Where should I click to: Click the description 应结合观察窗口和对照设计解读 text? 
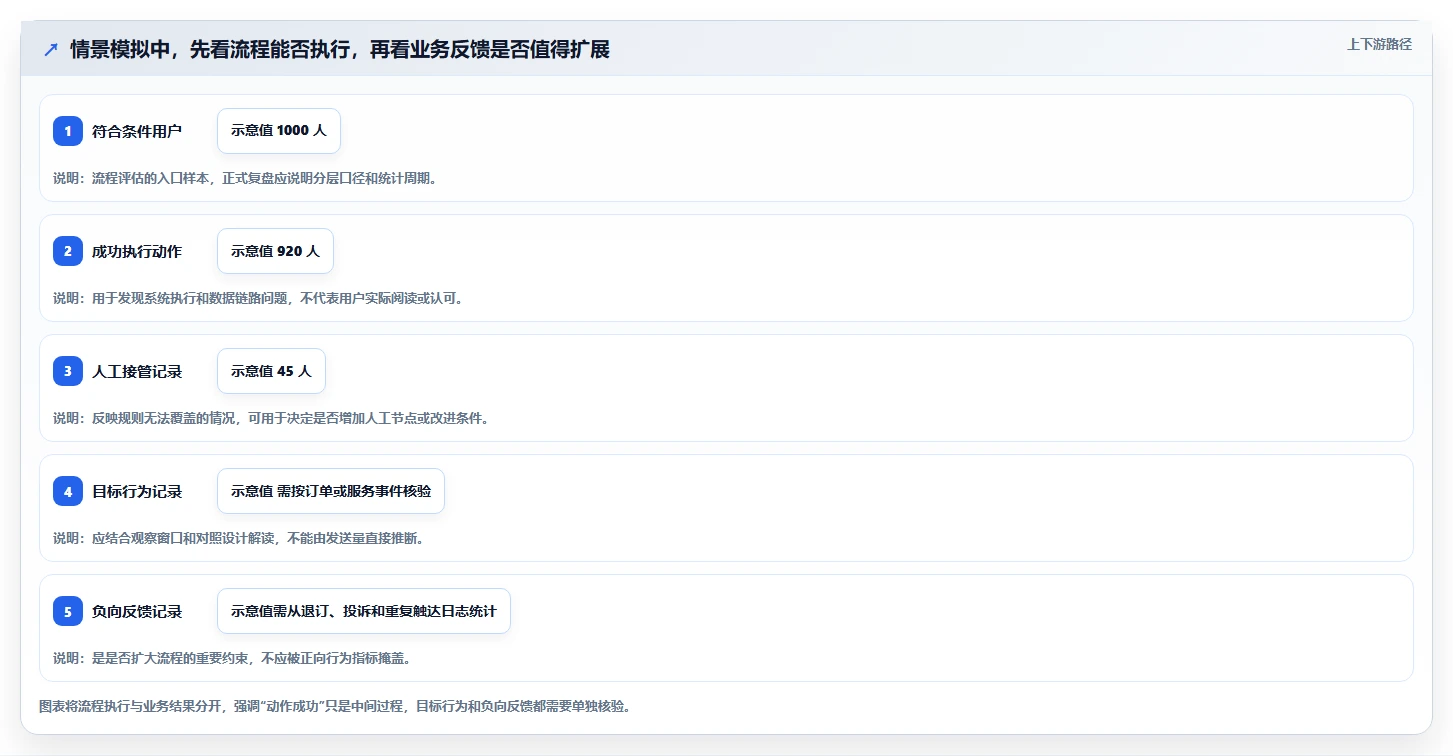(239, 538)
